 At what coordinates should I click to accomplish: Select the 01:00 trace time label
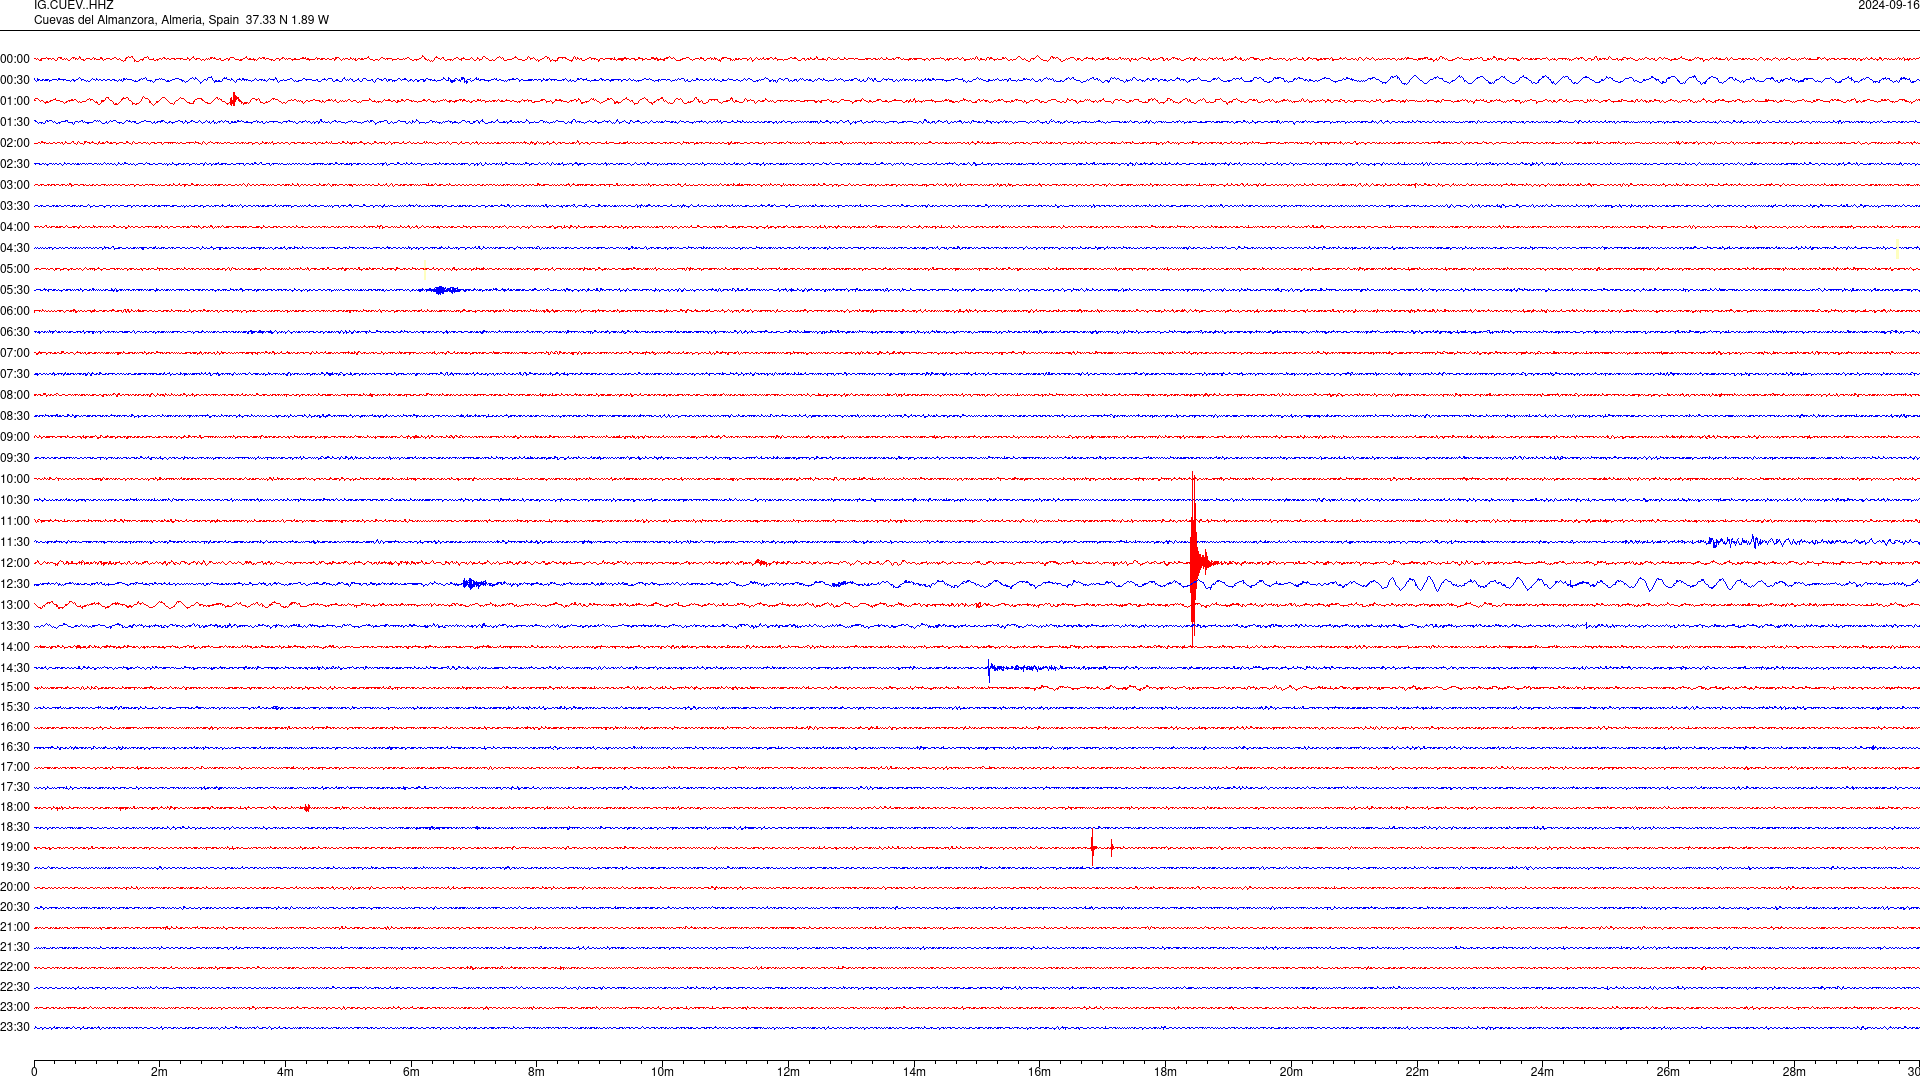point(15,101)
